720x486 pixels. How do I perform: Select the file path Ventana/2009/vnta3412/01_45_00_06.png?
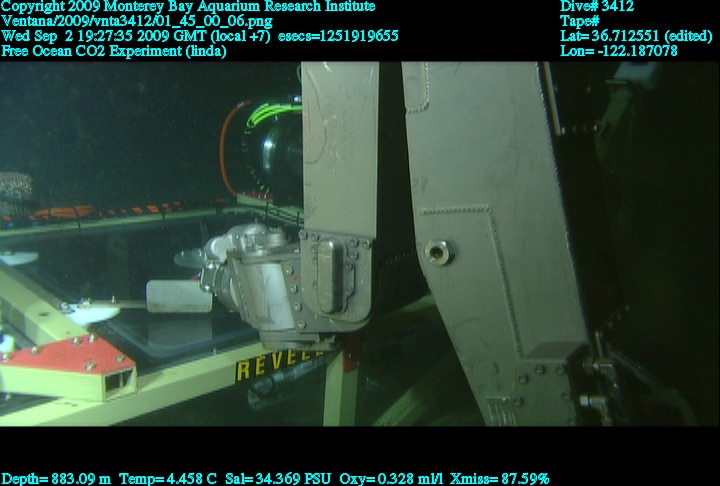137,21
